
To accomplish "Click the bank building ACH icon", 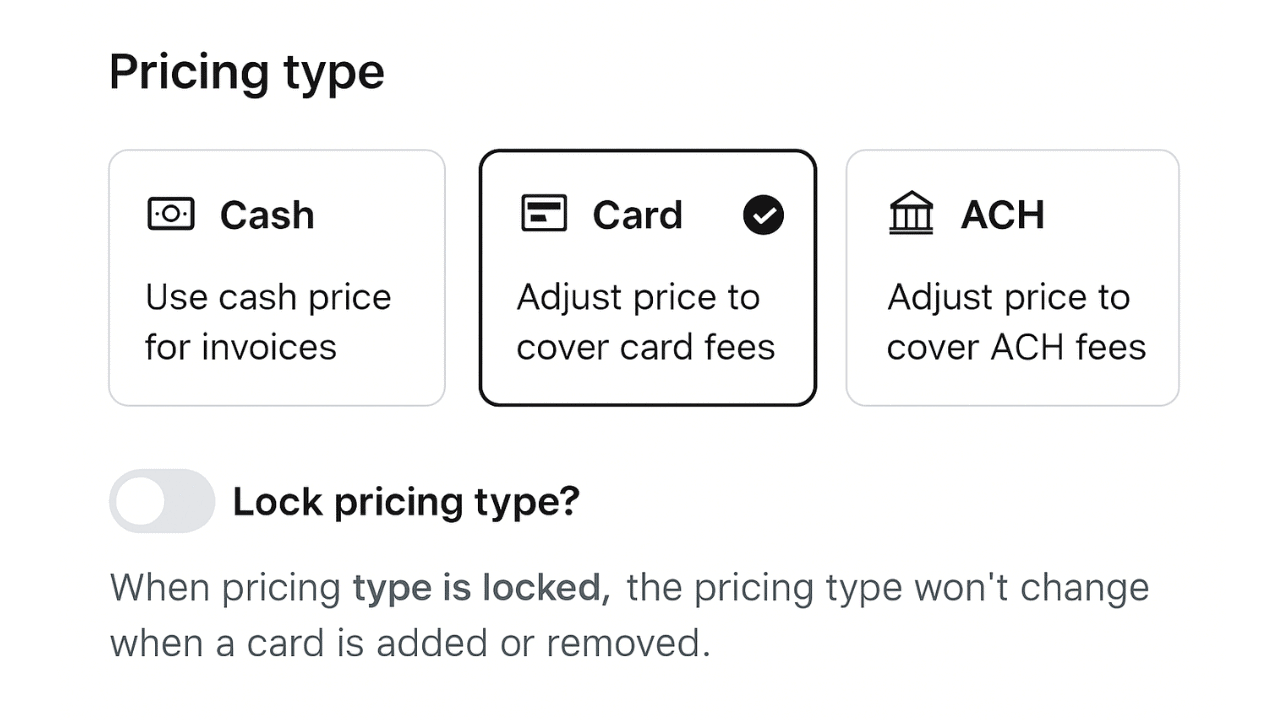I will pyautogui.click(x=911, y=214).
